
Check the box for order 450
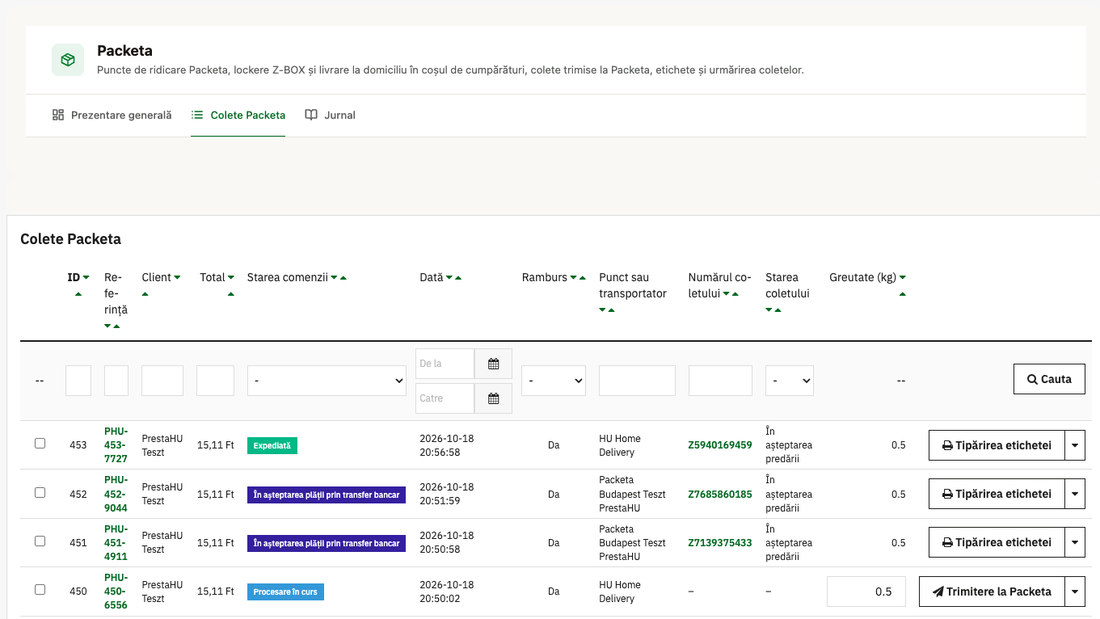pyautogui.click(x=40, y=590)
